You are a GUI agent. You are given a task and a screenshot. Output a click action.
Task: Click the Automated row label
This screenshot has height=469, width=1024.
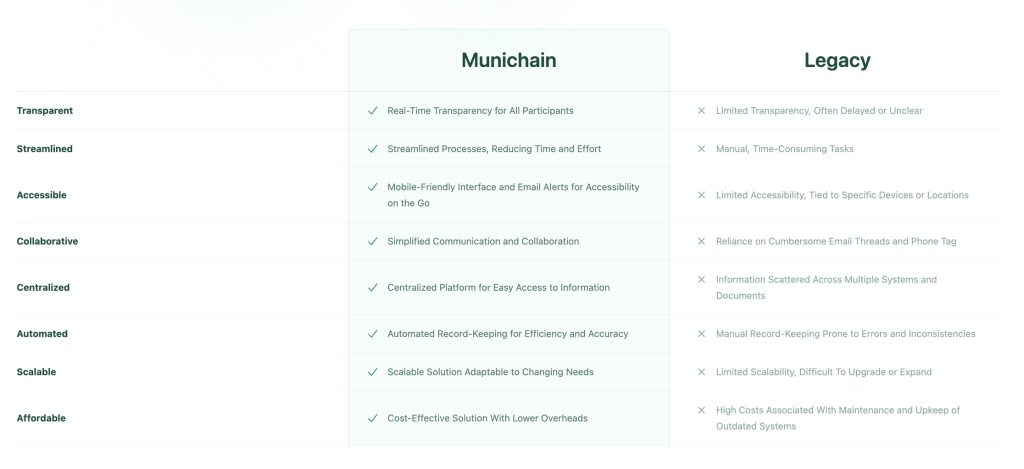click(42, 334)
